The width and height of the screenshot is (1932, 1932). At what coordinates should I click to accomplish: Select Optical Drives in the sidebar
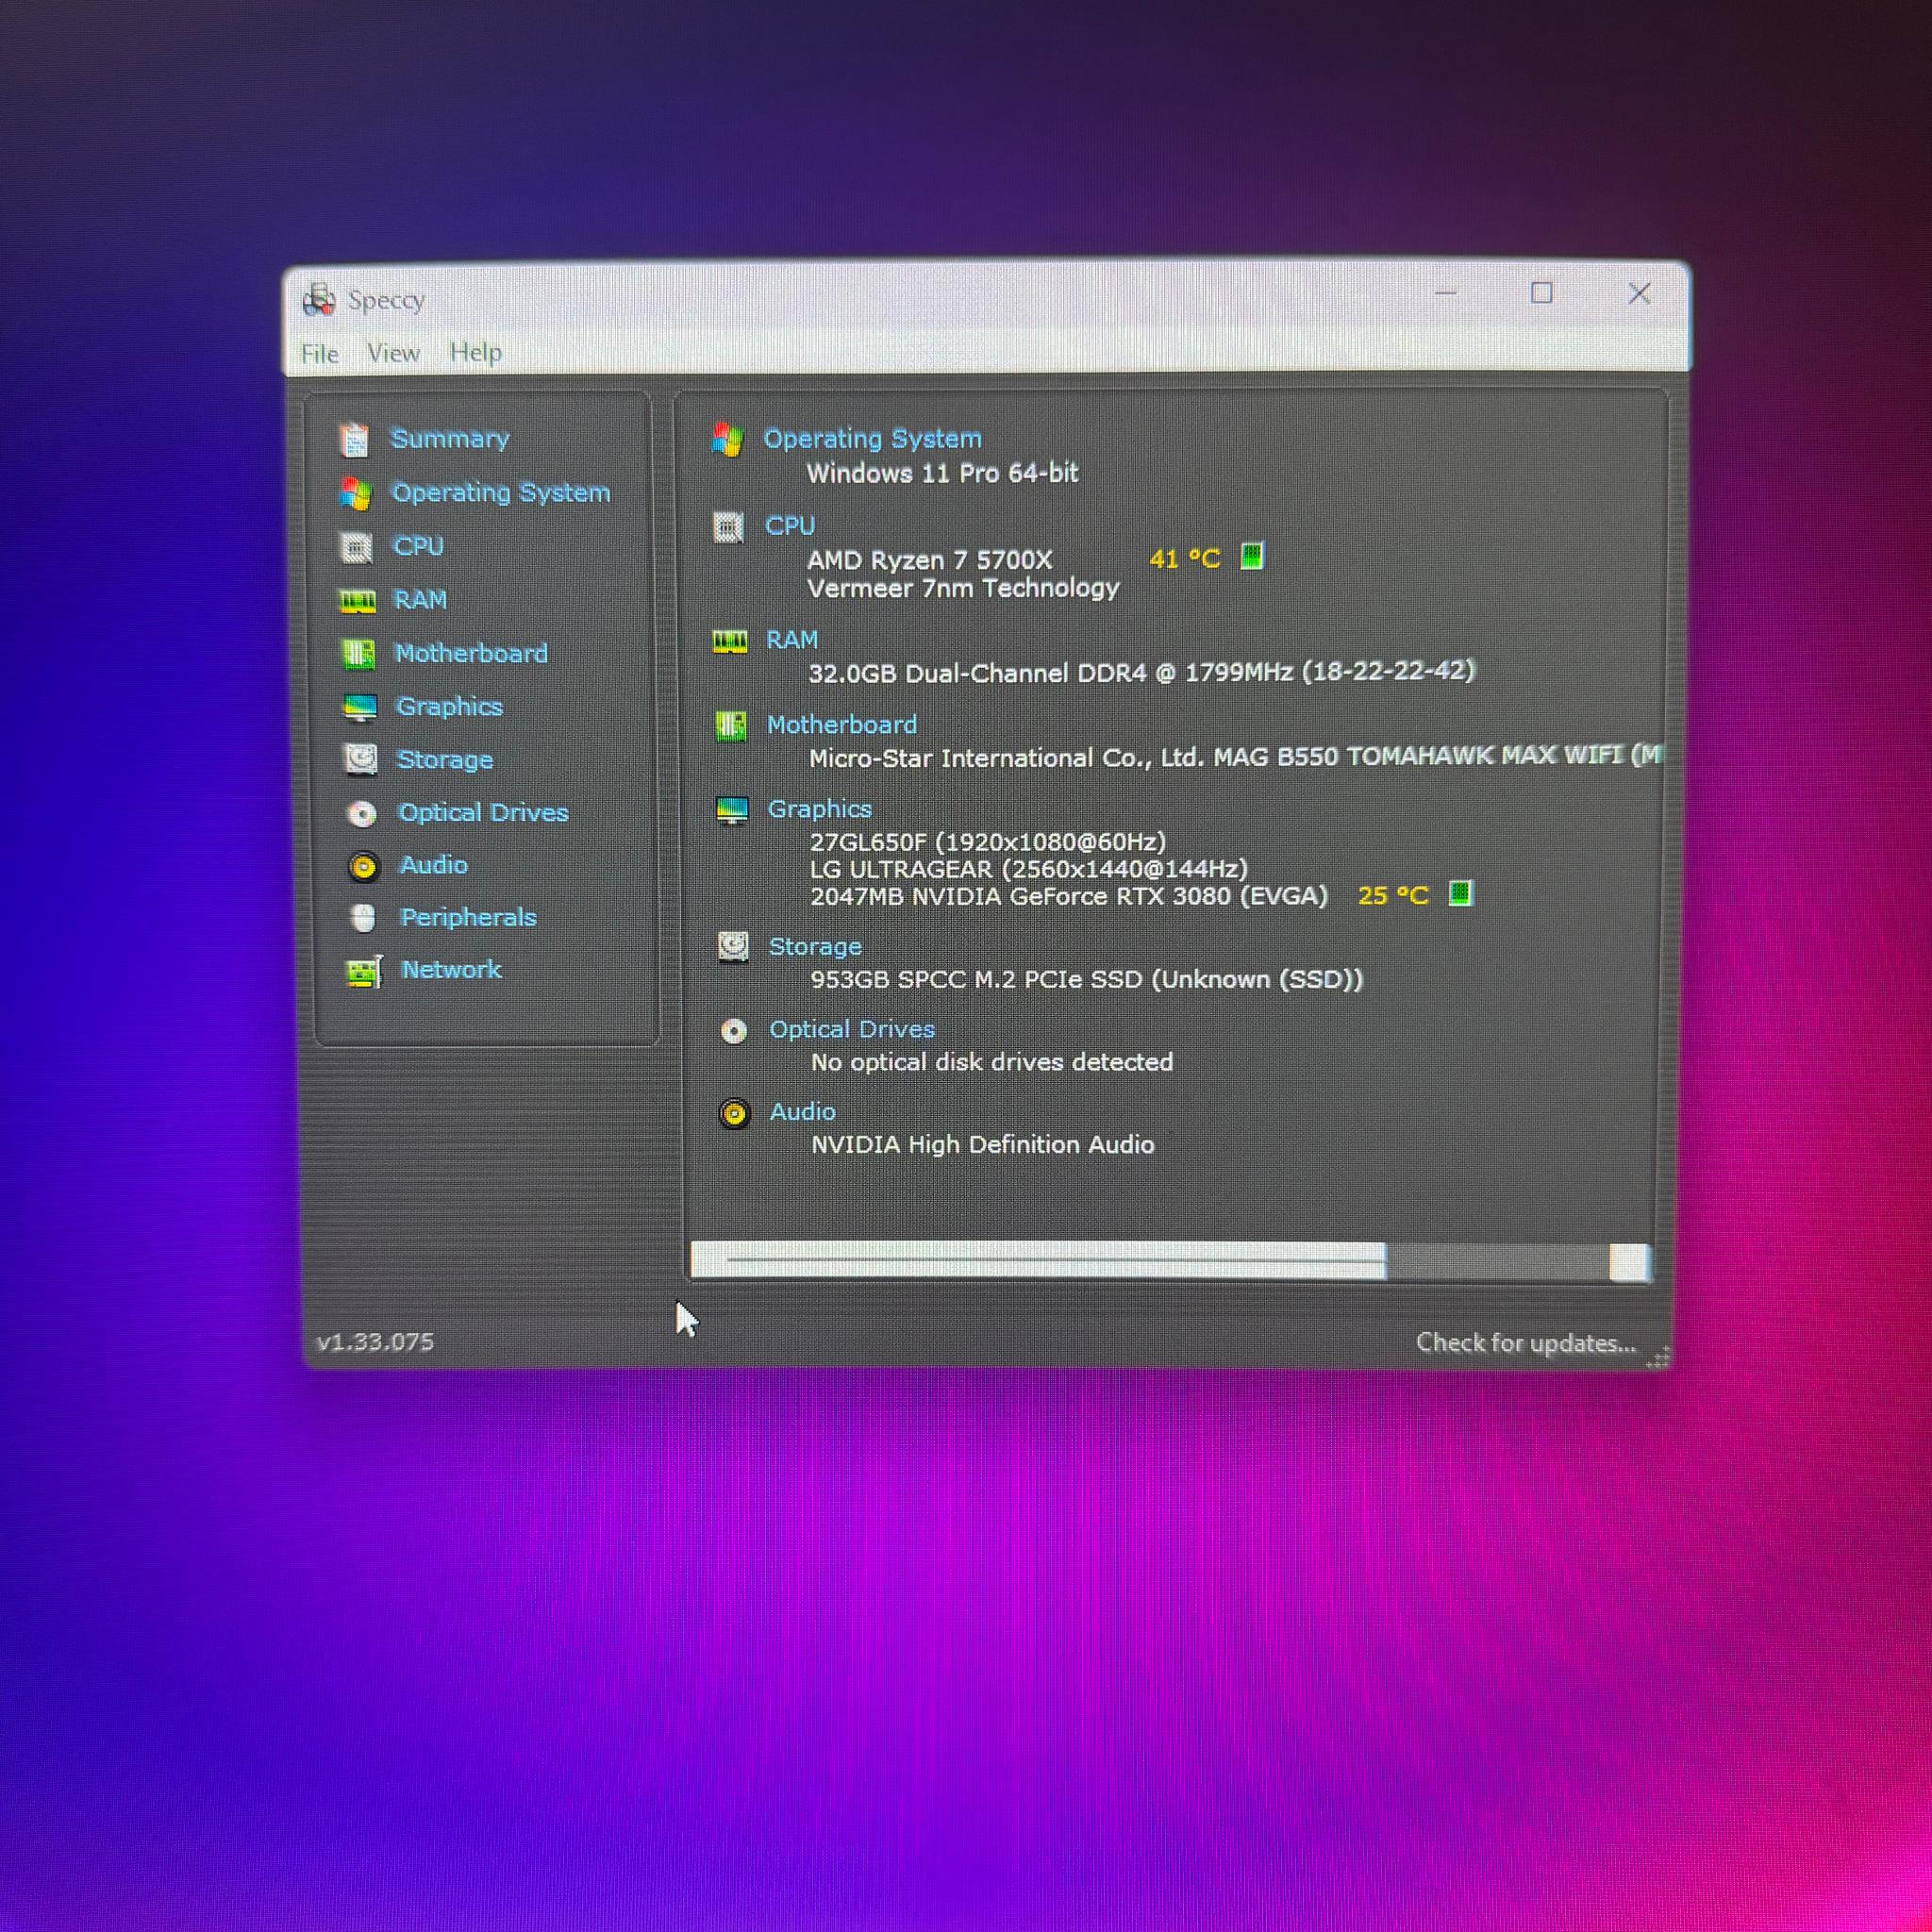[483, 812]
